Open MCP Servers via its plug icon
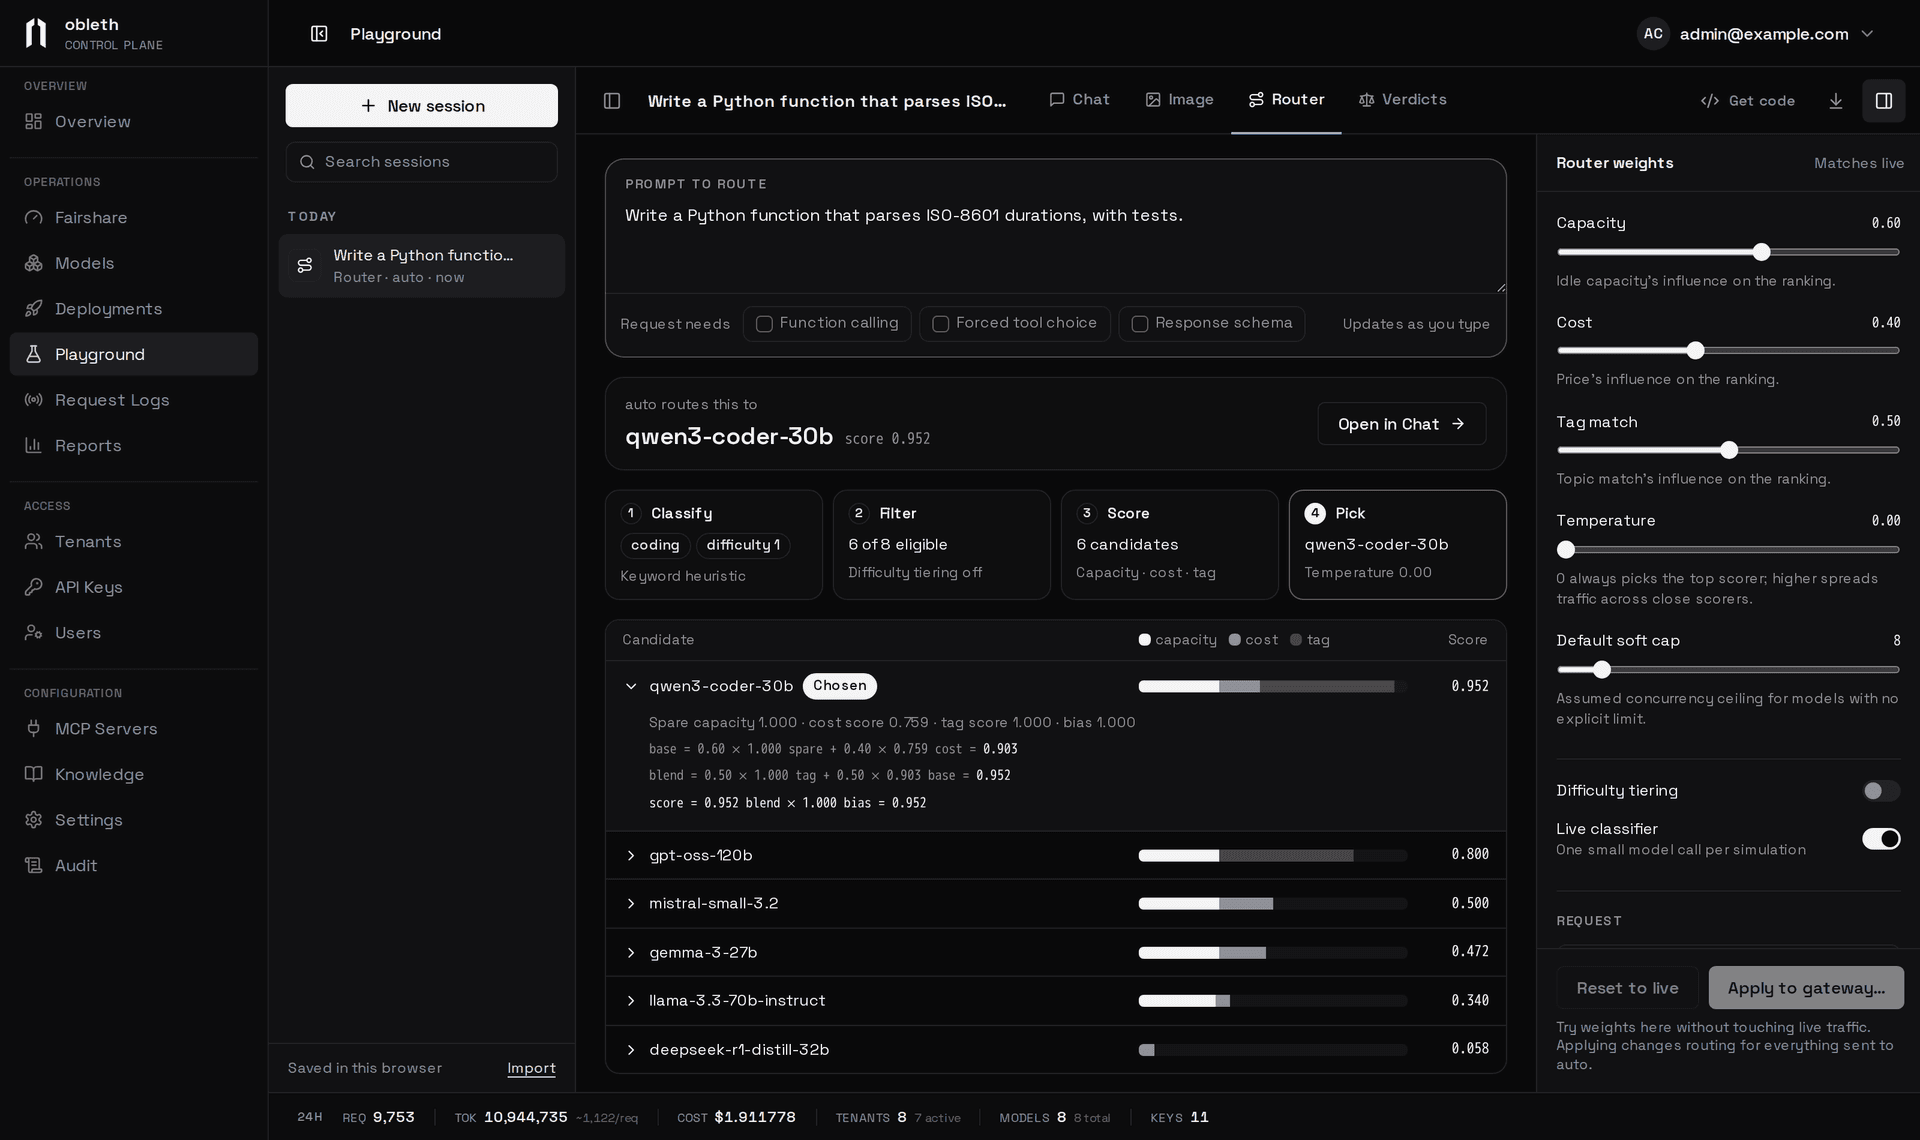 (34, 729)
